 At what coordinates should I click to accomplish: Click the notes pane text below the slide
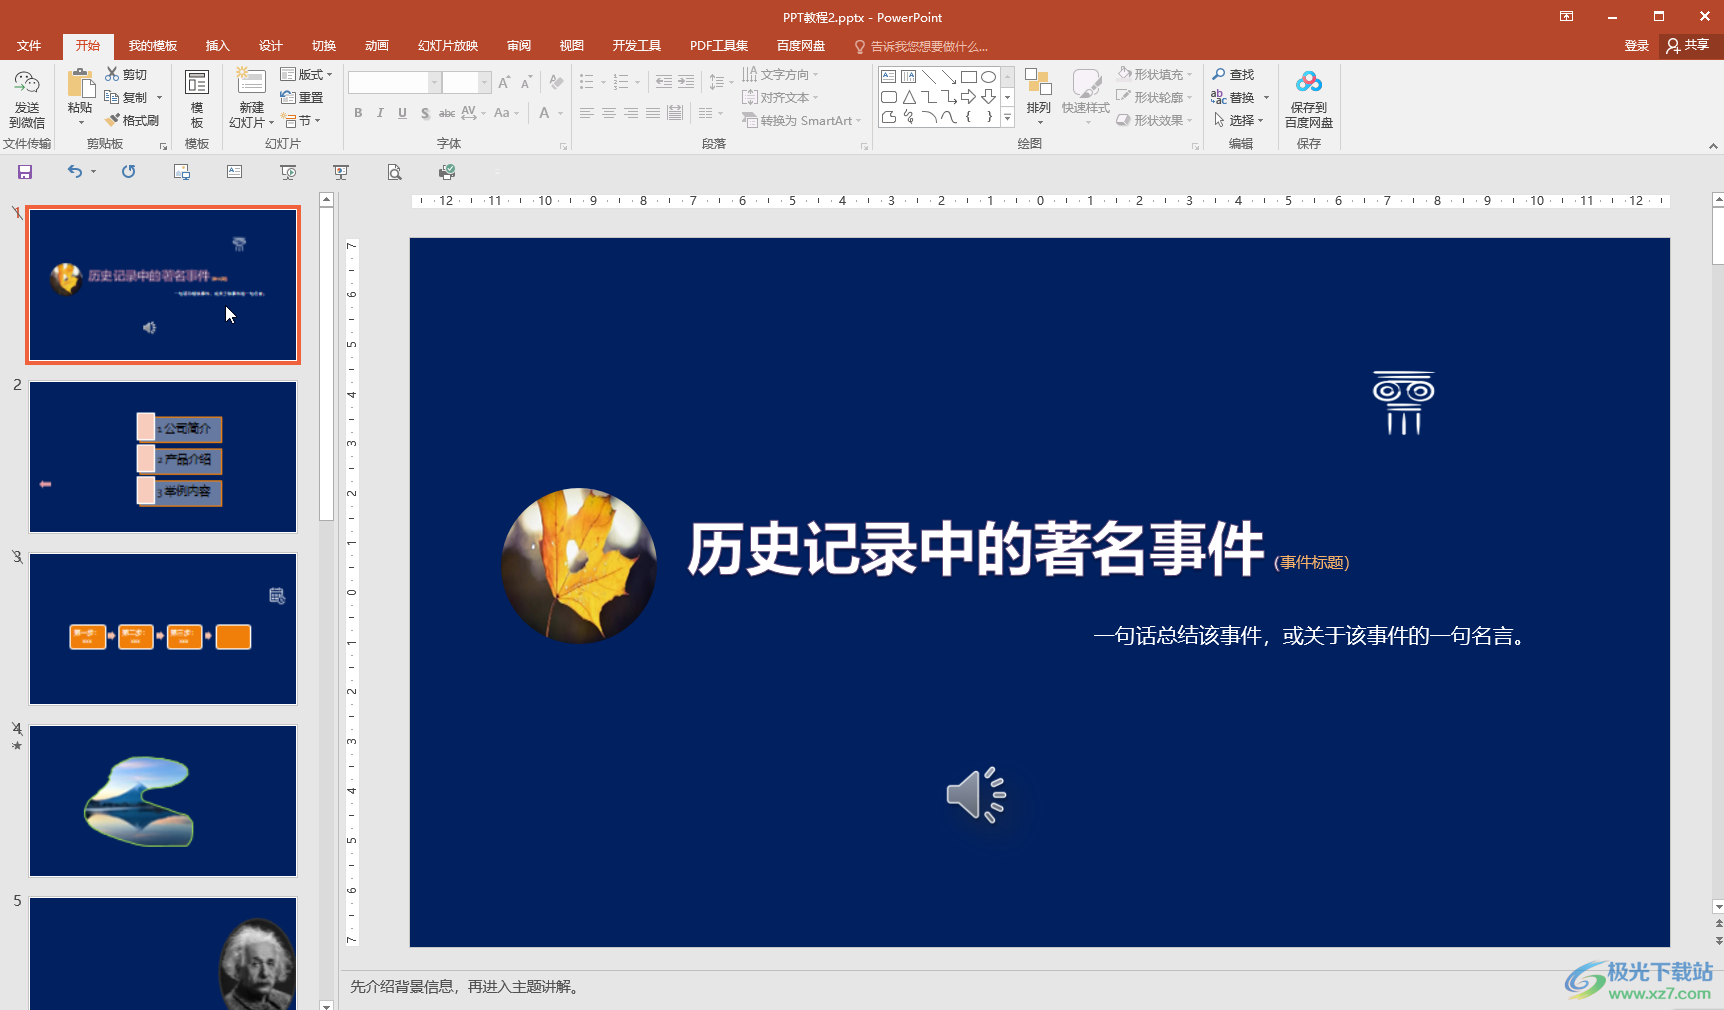pos(465,987)
